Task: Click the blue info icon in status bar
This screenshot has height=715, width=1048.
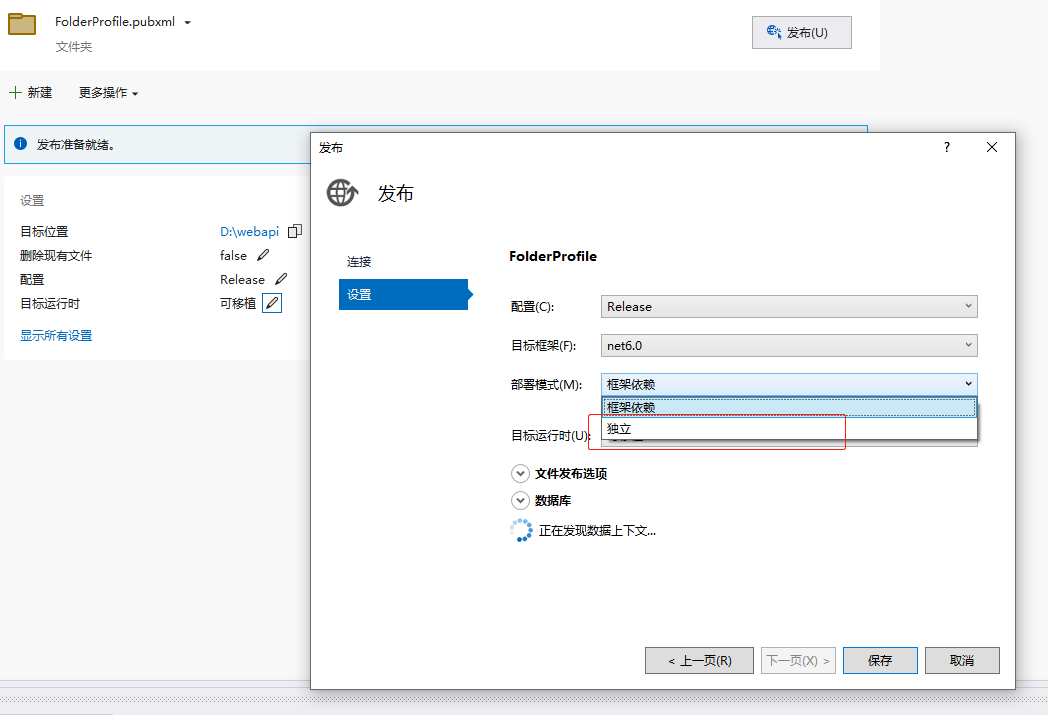Action: tap(20, 144)
